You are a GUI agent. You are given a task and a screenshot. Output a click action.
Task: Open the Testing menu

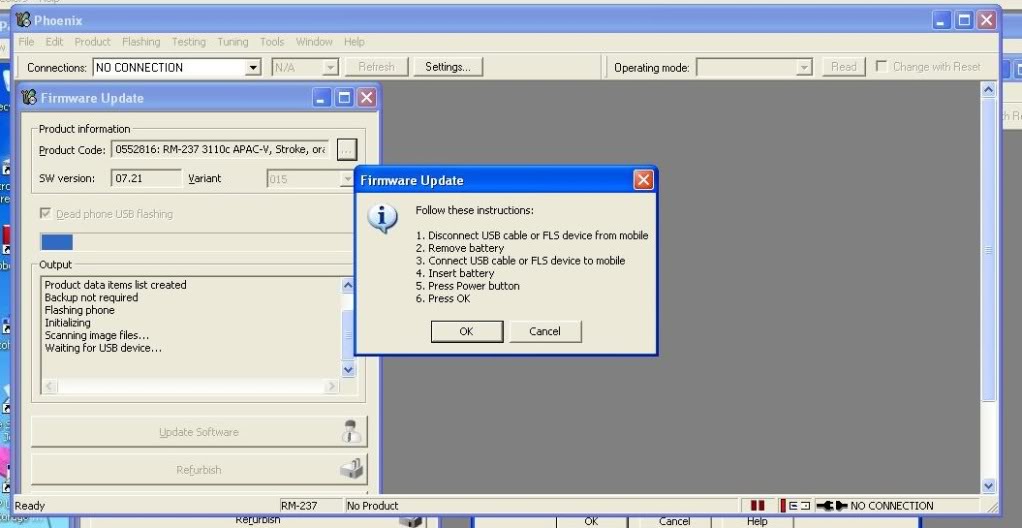click(188, 42)
